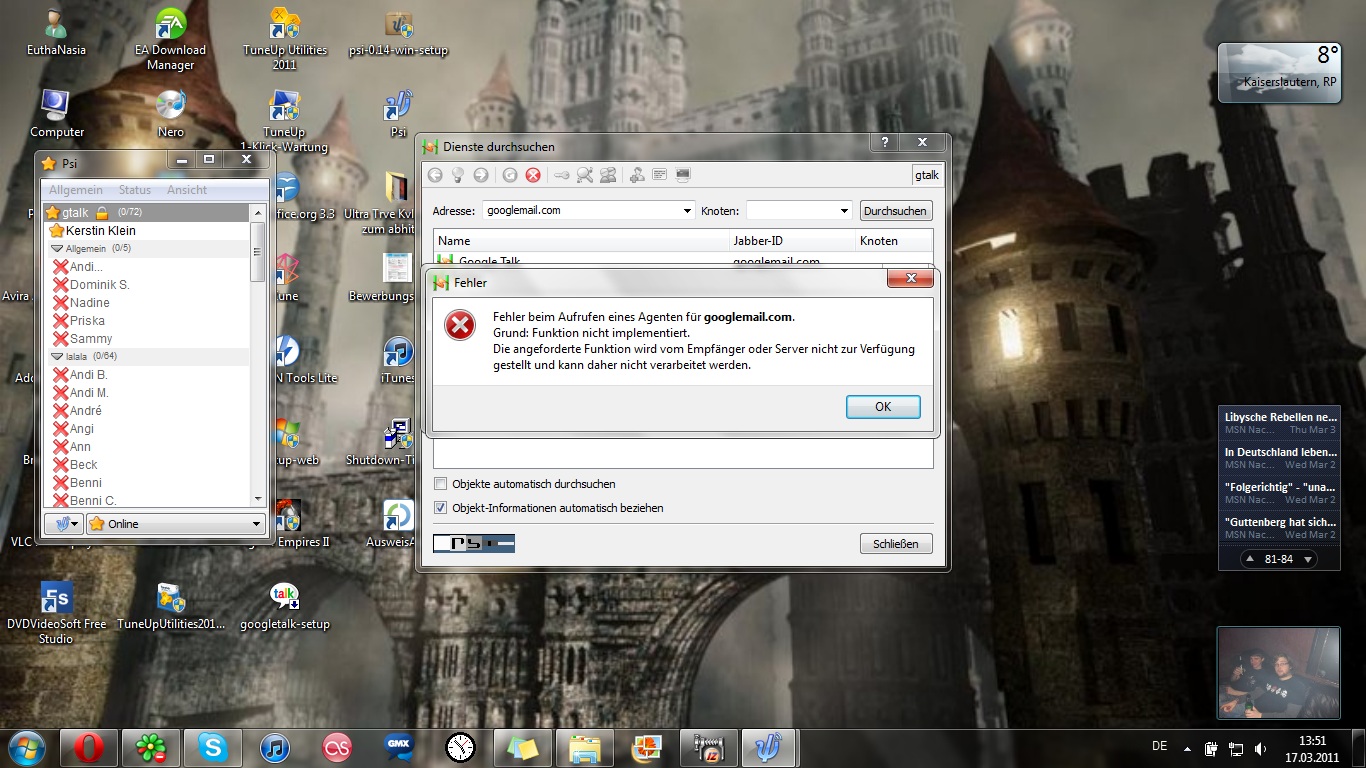
Task: Show hidden system tray icons arrow
Action: click(x=1187, y=748)
